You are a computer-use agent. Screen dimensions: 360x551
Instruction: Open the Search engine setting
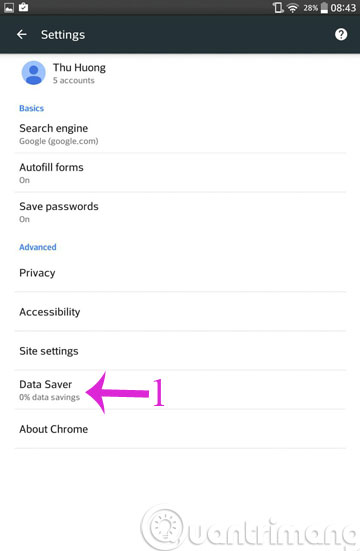point(180,134)
